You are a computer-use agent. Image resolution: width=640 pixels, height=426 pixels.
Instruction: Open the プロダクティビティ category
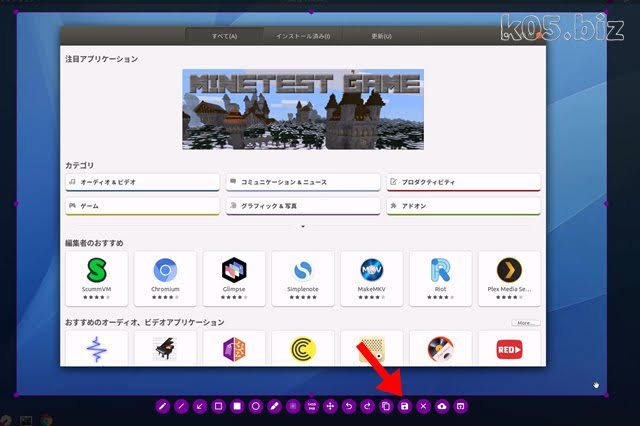[464, 182]
